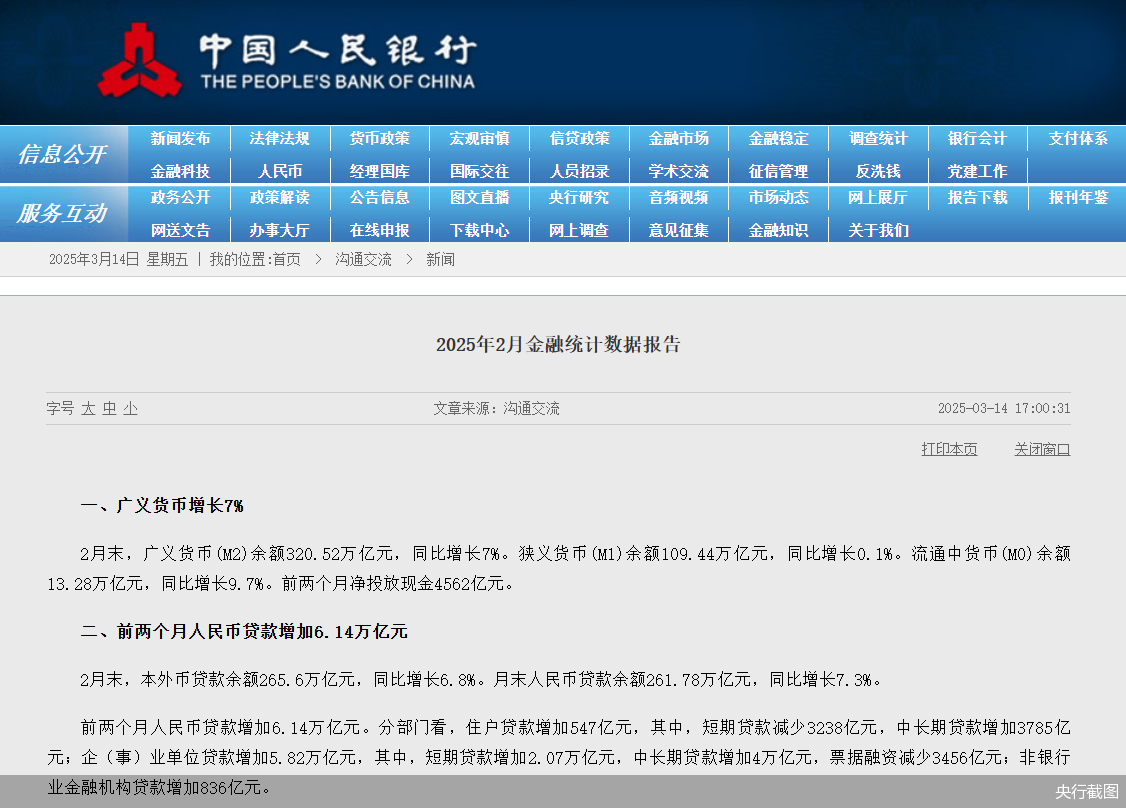The height and width of the screenshot is (808, 1126).
Task: Go to 下载中心
Action: coord(479,230)
